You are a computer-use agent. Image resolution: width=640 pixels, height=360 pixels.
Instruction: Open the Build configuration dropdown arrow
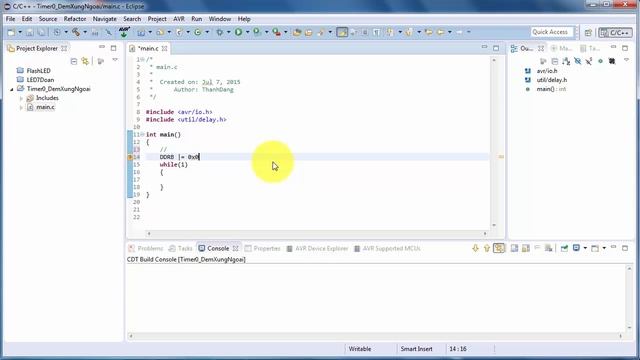[85, 32]
